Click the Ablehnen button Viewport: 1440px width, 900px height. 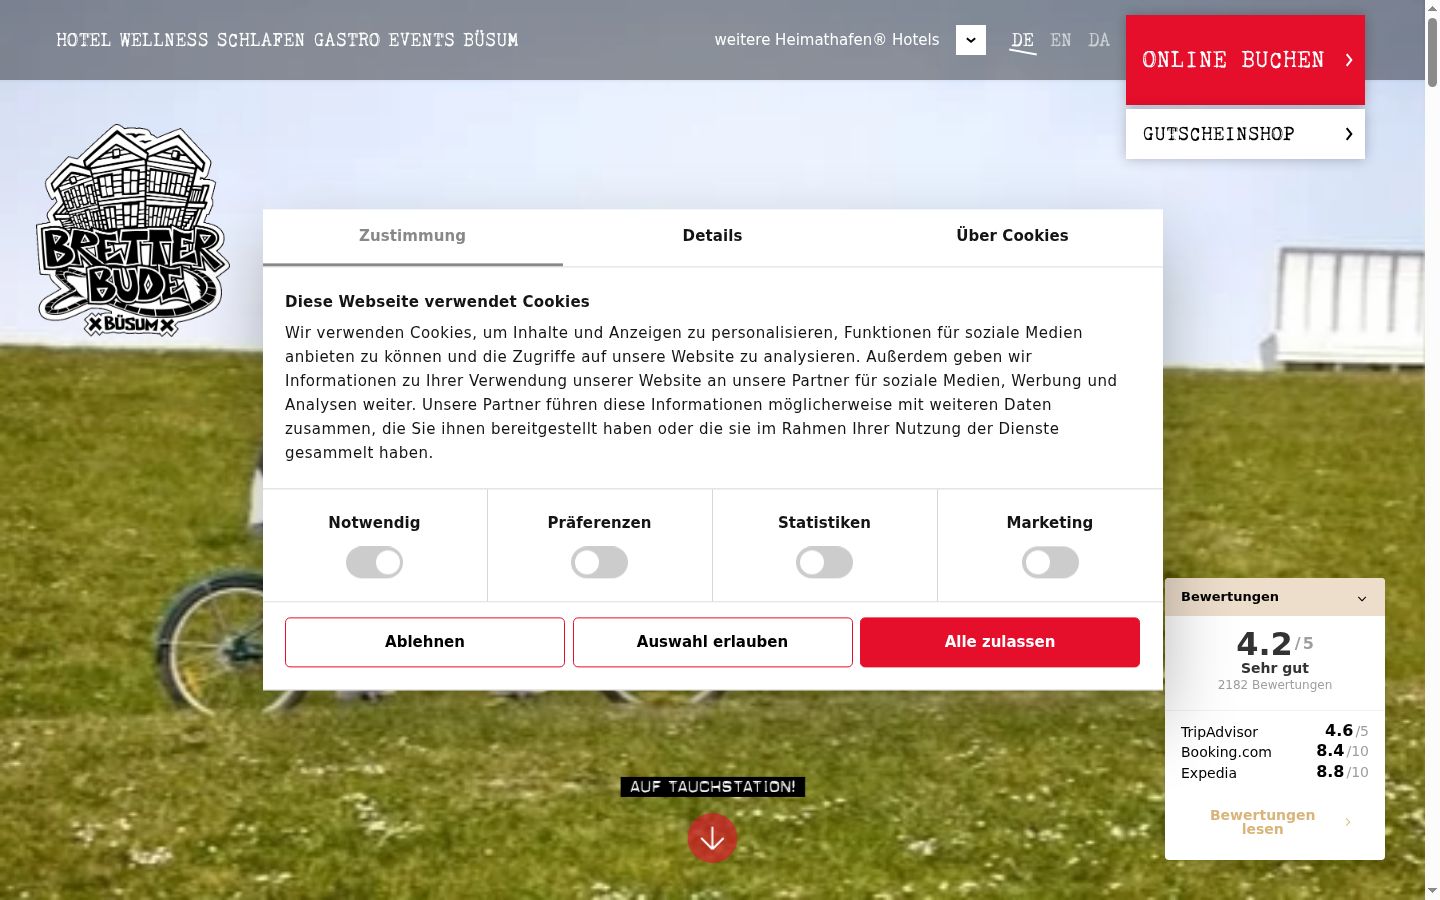(x=425, y=642)
